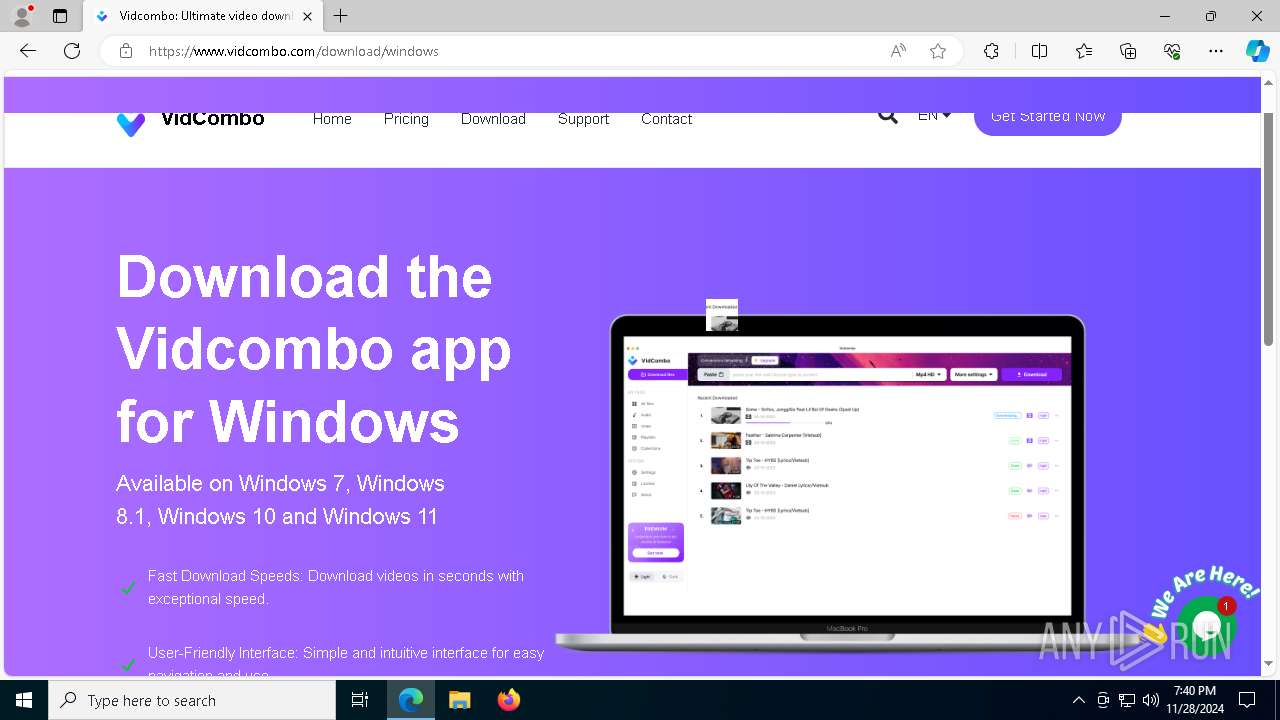The width and height of the screenshot is (1280, 720).
Task: Show hidden system tray icons chevron
Action: [1078, 700]
